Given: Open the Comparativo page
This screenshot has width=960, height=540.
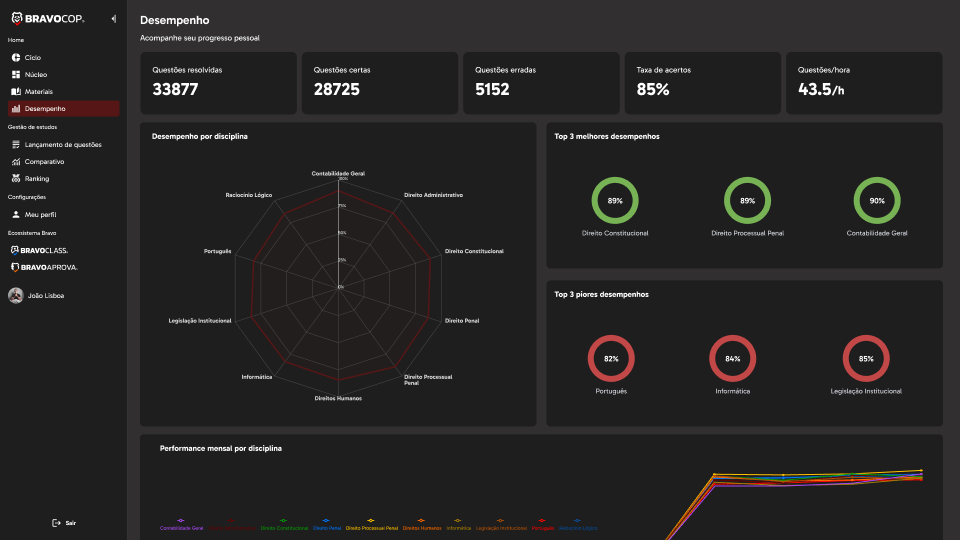Looking at the screenshot, I should 63,162.
